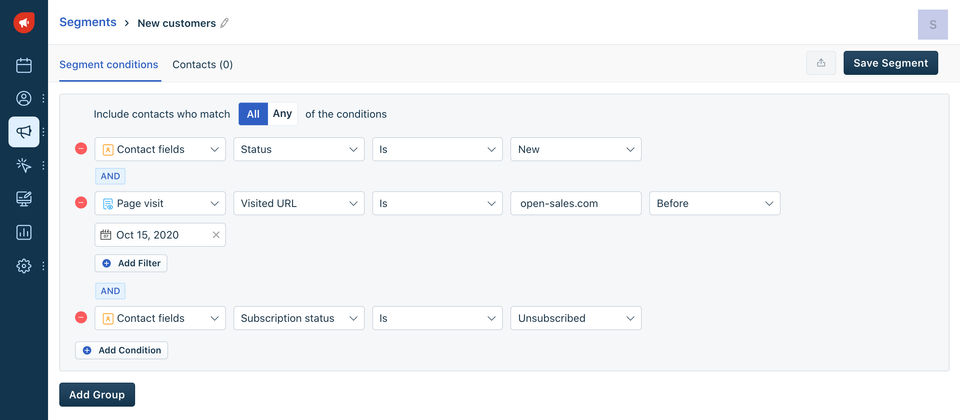Click the Add Group button
Image resolution: width=960 pixels, height=420 pixels.
(96, 394)
